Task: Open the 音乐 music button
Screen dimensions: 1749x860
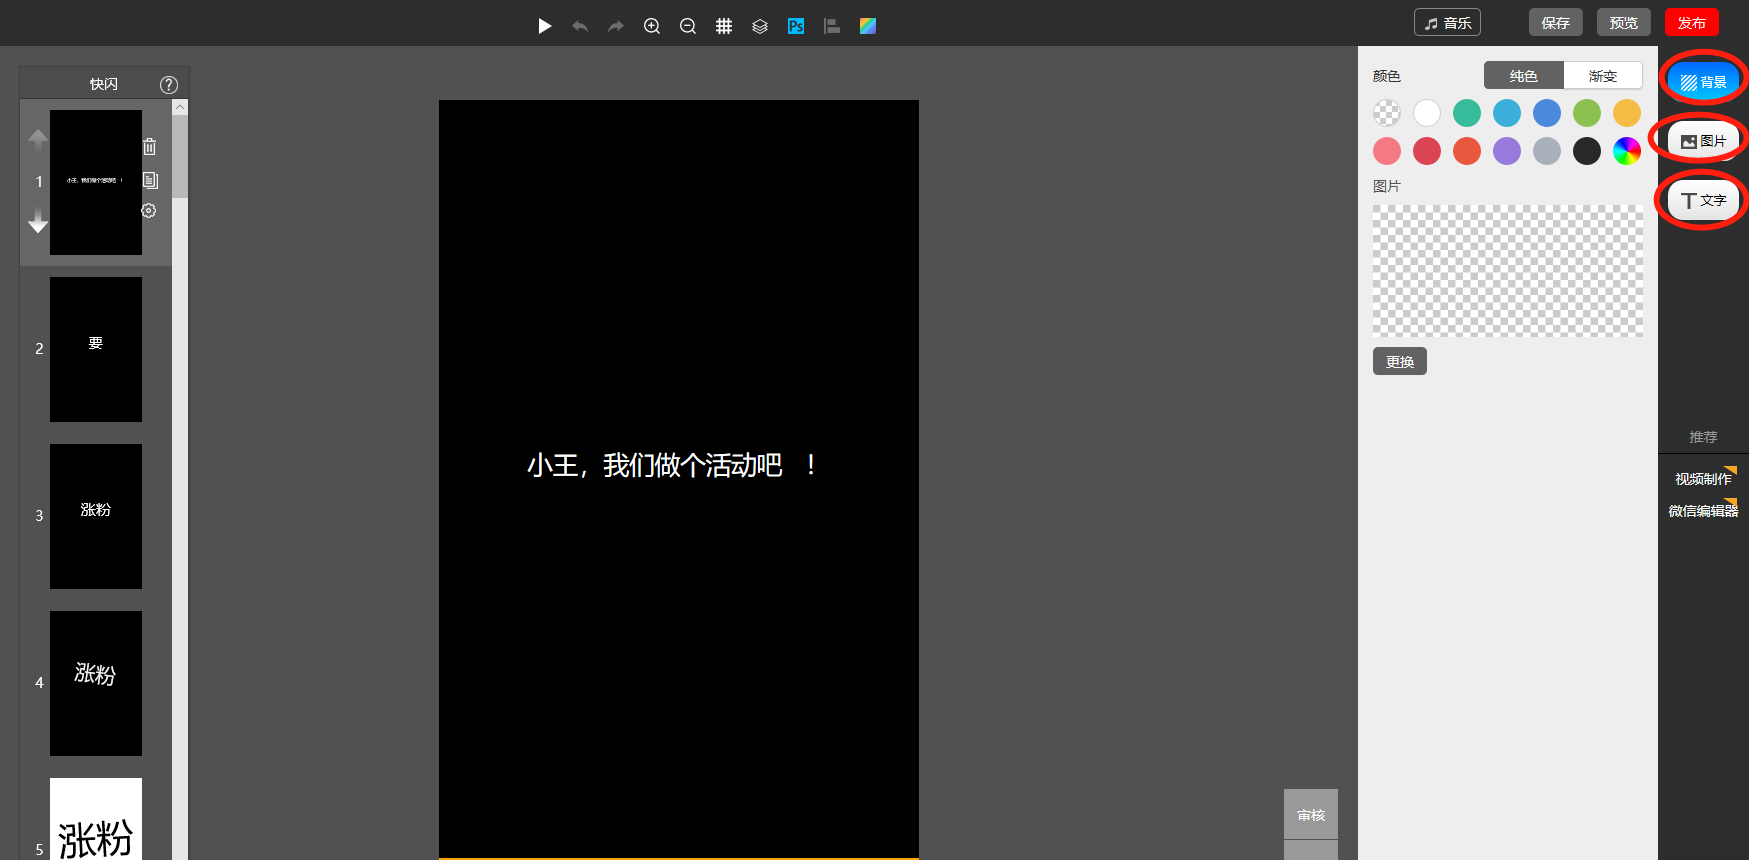Action: click(x=1447, y=22)
